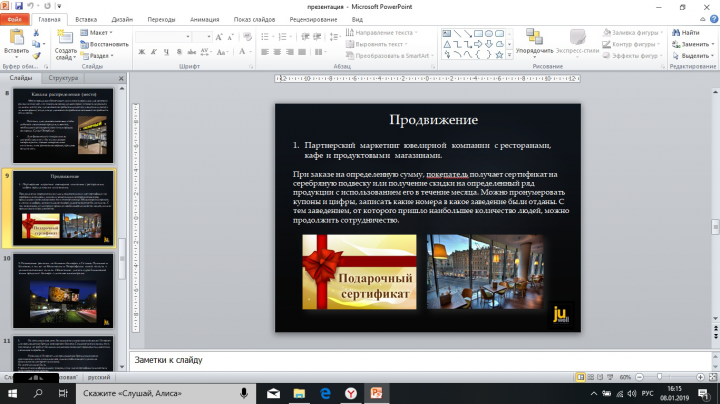Screen dimensions: 720x404
Task: Click the Save icon in quick access toolbar
Action: point(19,6)
